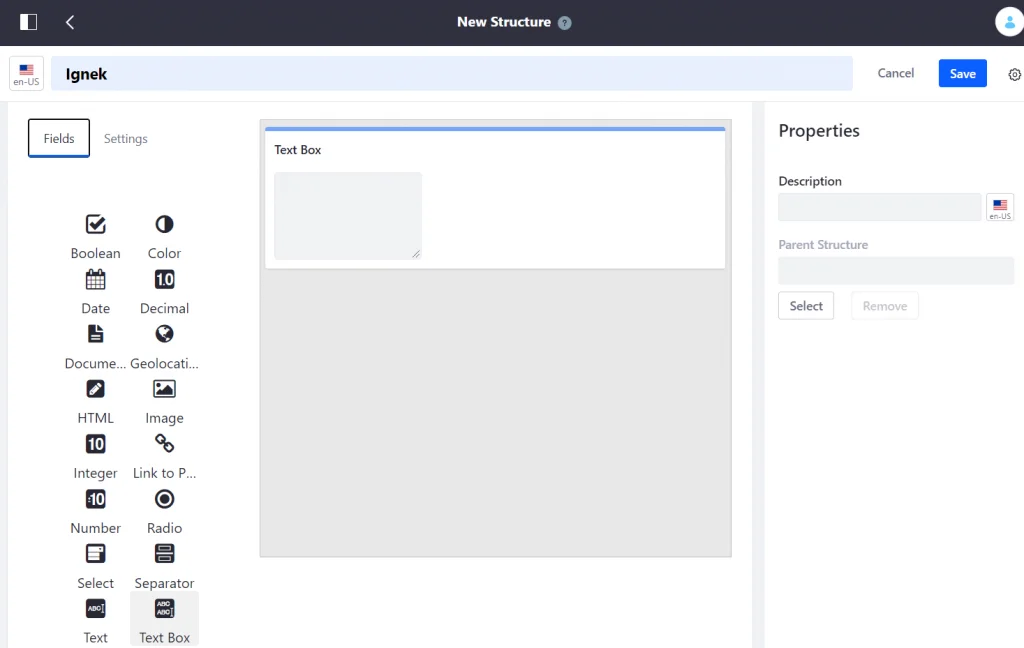Save the new structure
This screenshot has height=648, width=1024.
point(961,73)
